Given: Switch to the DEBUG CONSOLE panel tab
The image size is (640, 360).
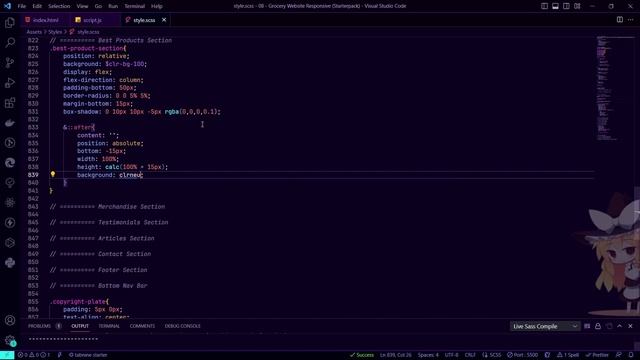Looking at the screenshot, I should [x=182, y=326].
